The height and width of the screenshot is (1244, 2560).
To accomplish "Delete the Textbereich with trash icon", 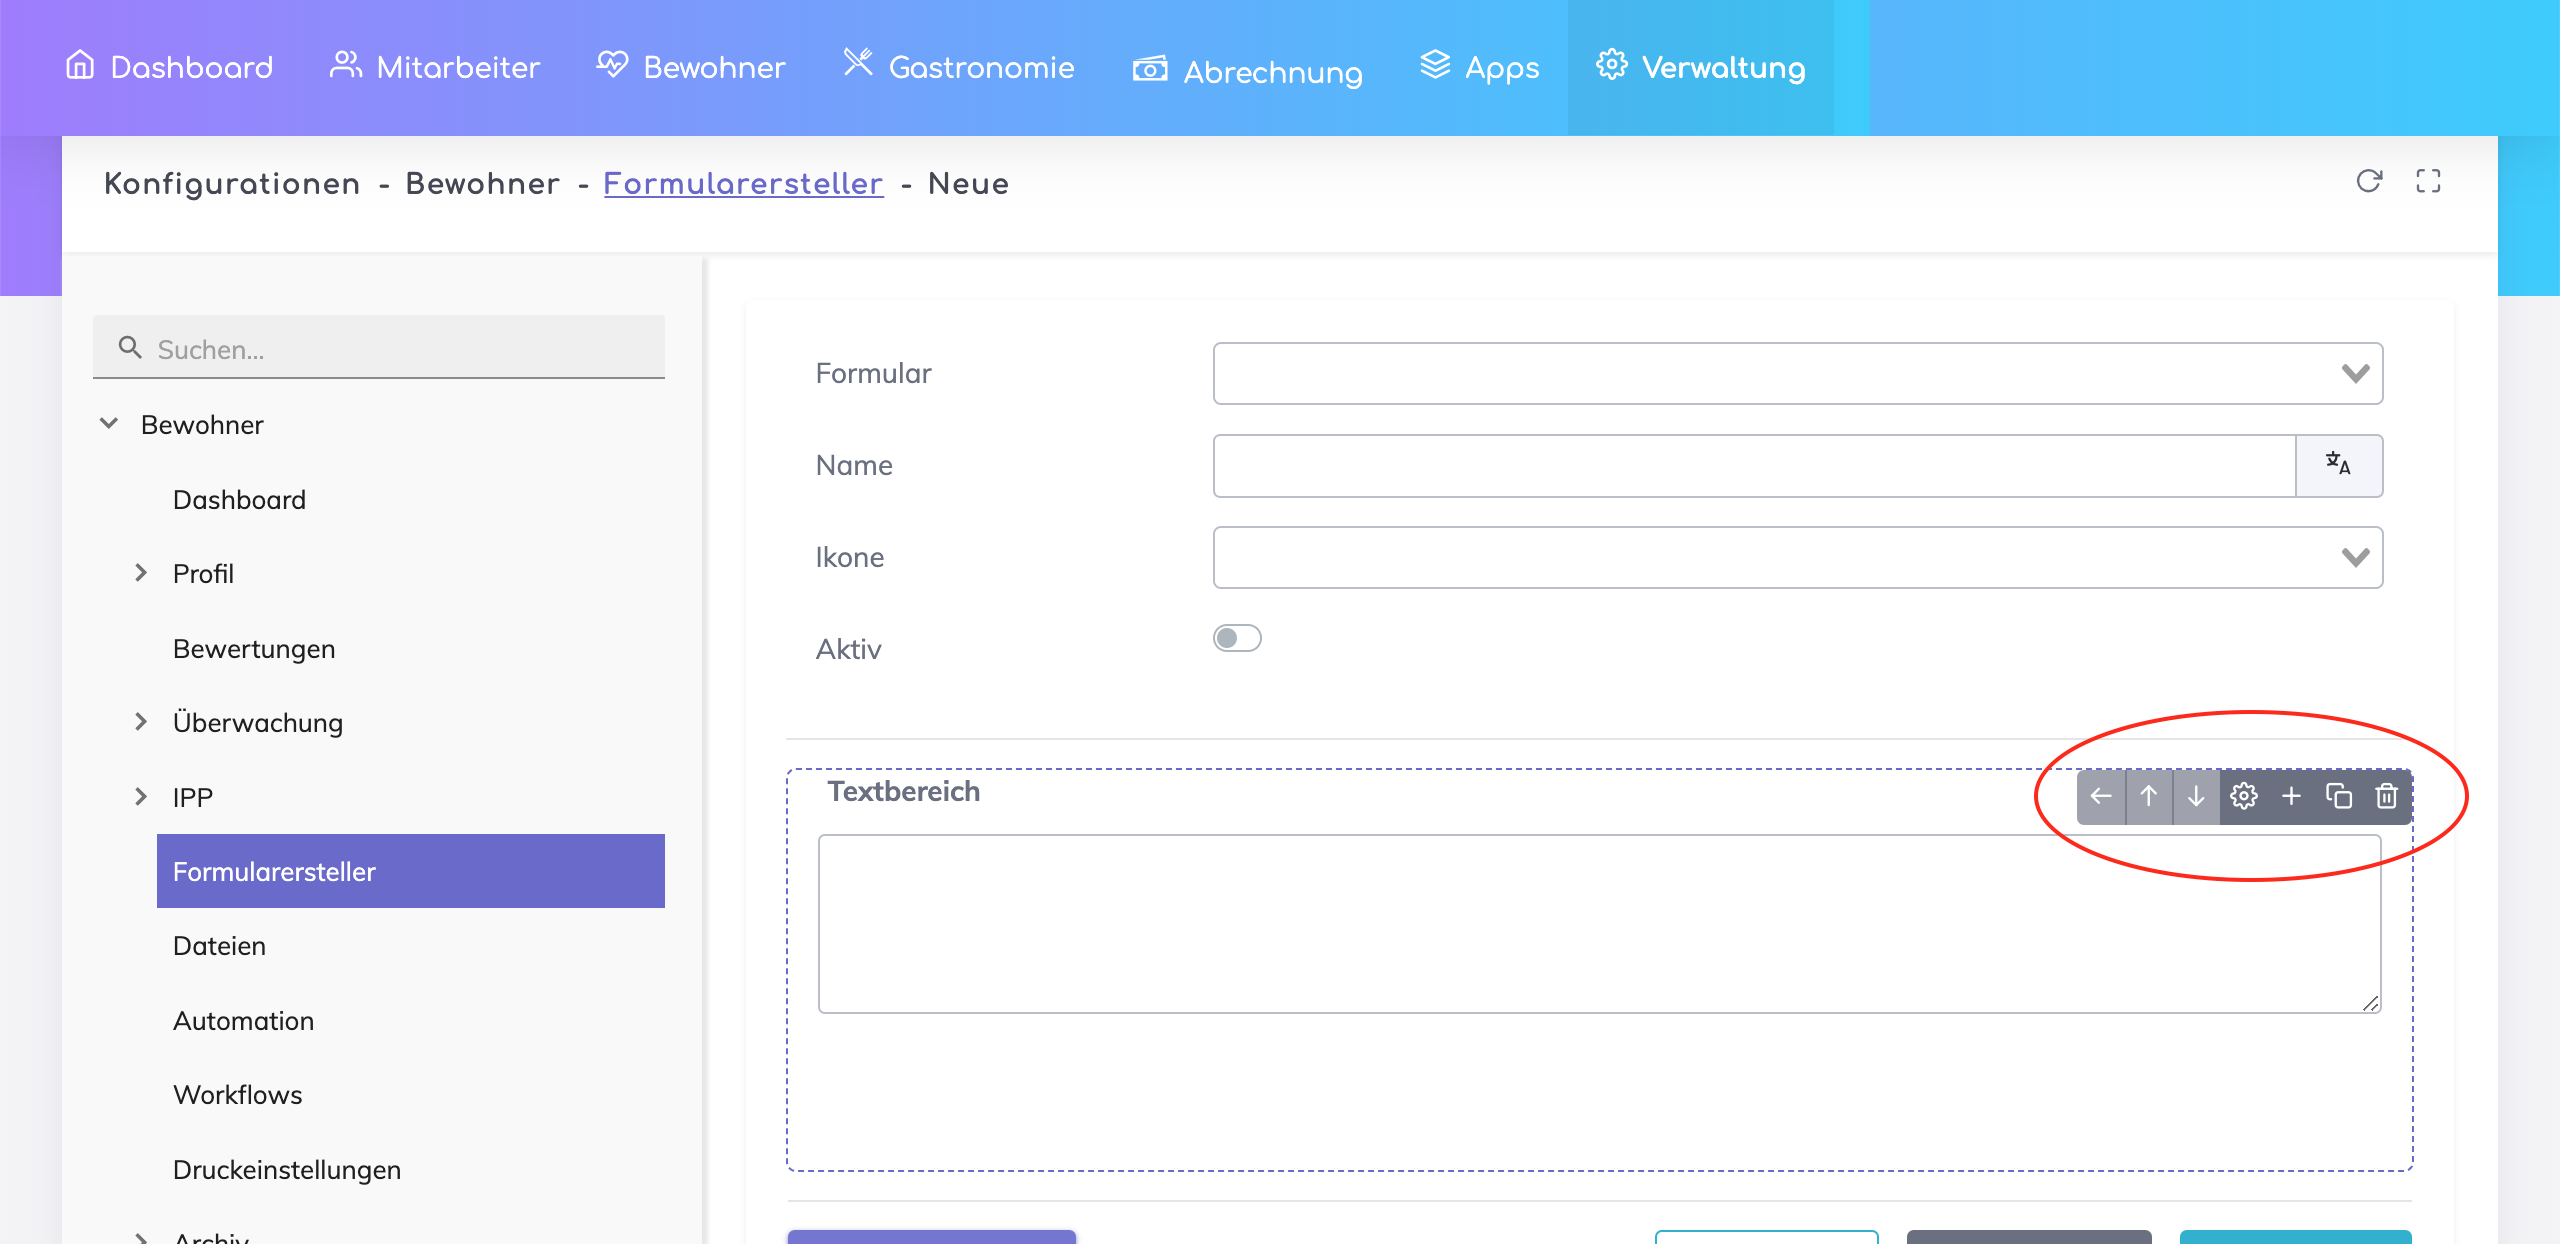I will click(x=2387, y=796).
